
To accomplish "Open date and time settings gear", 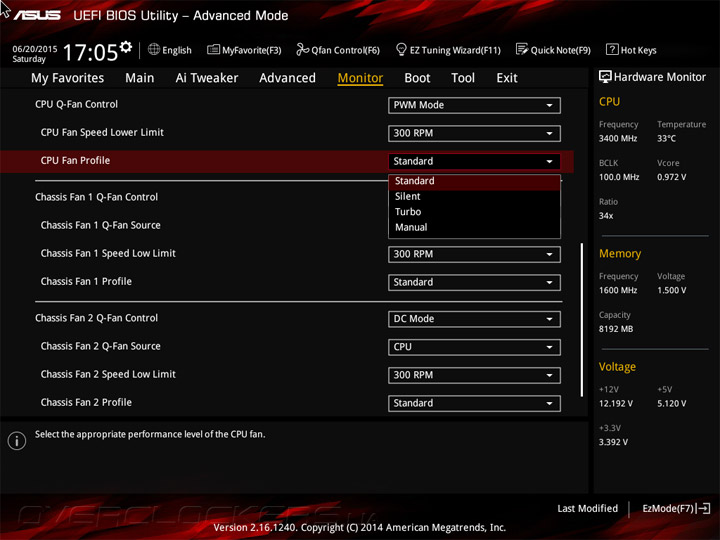I will (126, 47).
